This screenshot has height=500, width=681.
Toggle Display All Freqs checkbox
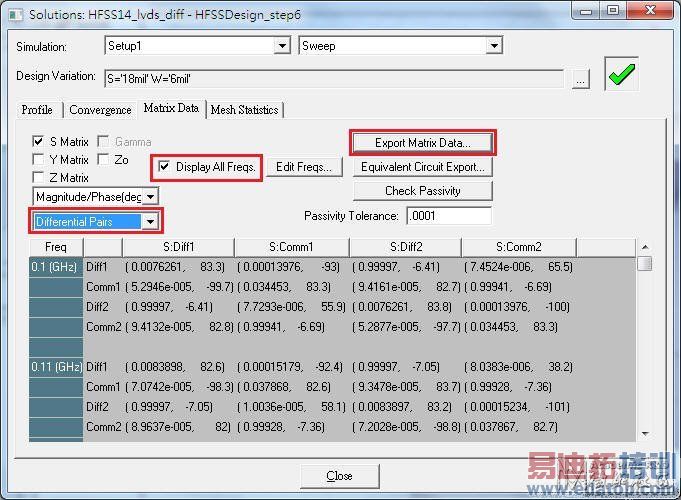pyautogui.click(x=164, y=166)
